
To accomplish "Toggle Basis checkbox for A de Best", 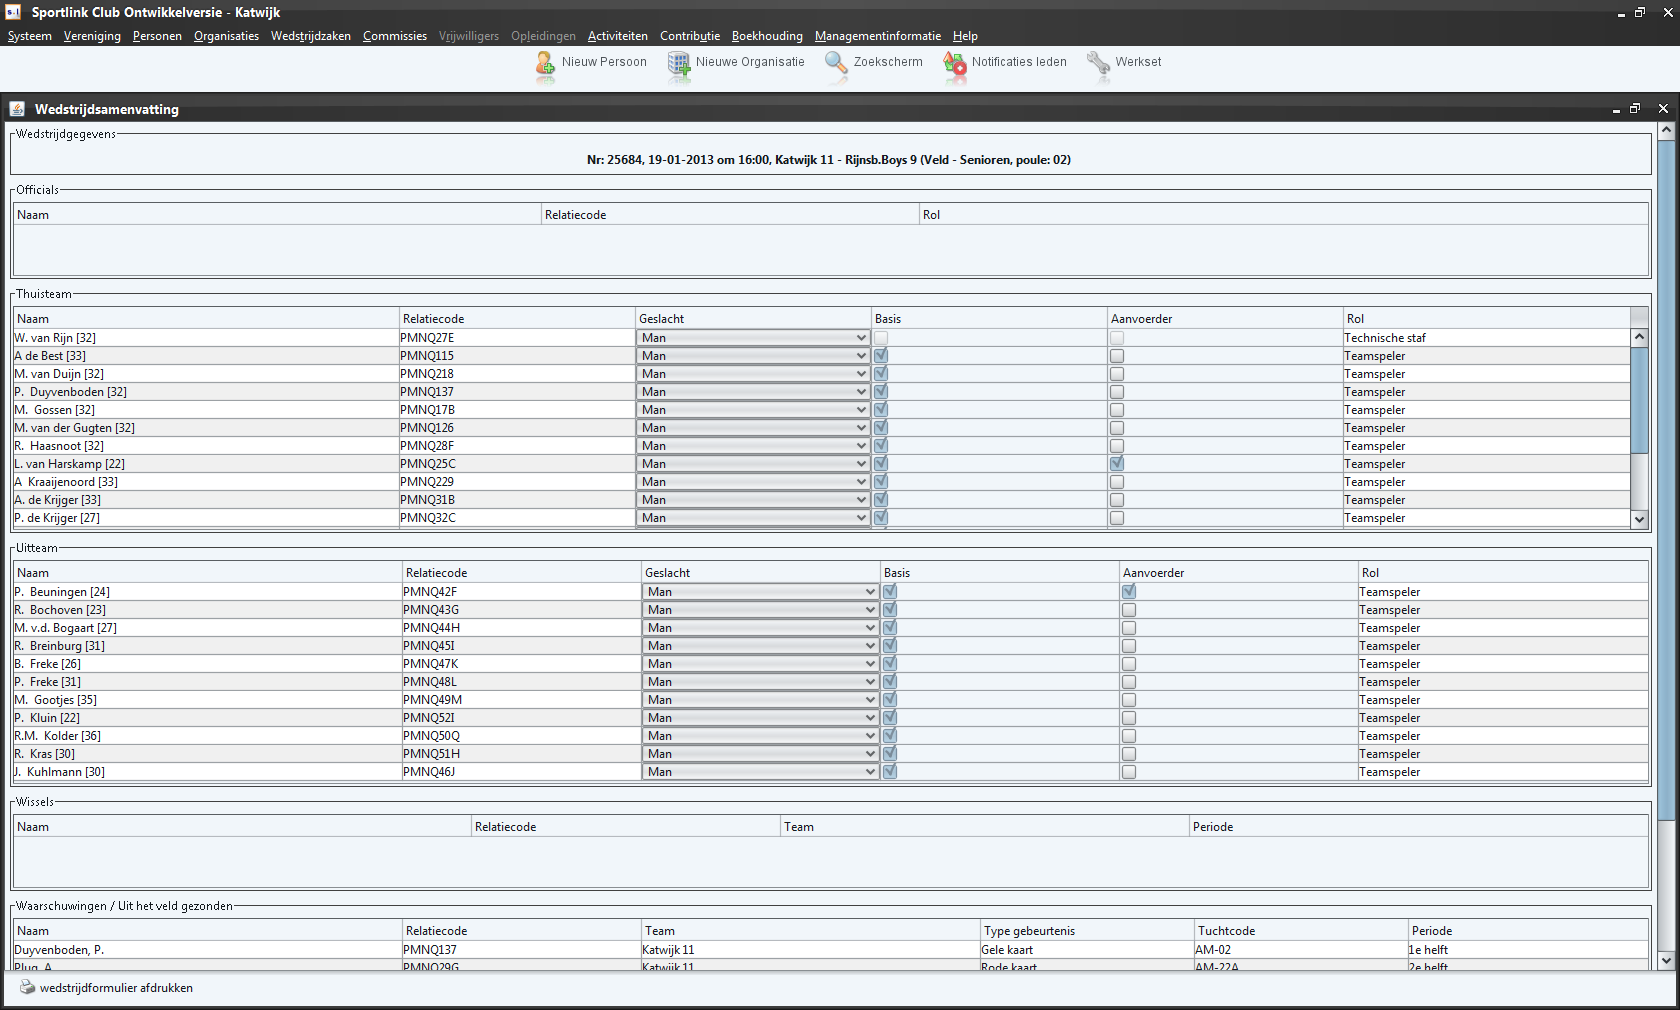I will tap(881, 356).
